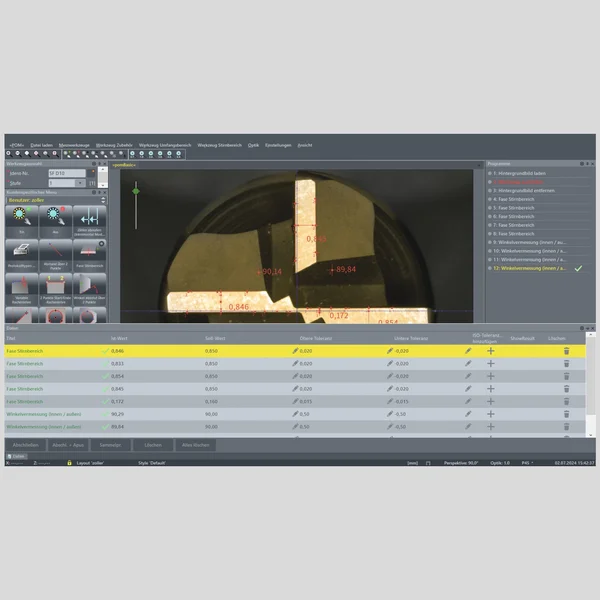
Task: Select program step '1: Hintergrundbild laden'
Action: point(525,173)
